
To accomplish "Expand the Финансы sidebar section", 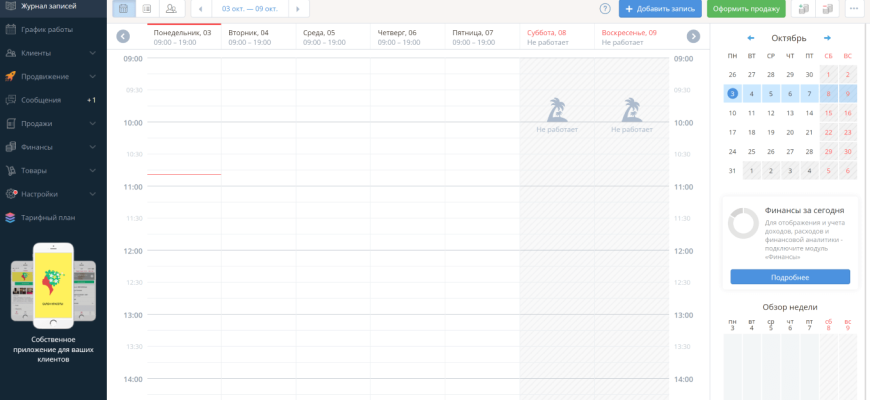I will coord(92,147).
